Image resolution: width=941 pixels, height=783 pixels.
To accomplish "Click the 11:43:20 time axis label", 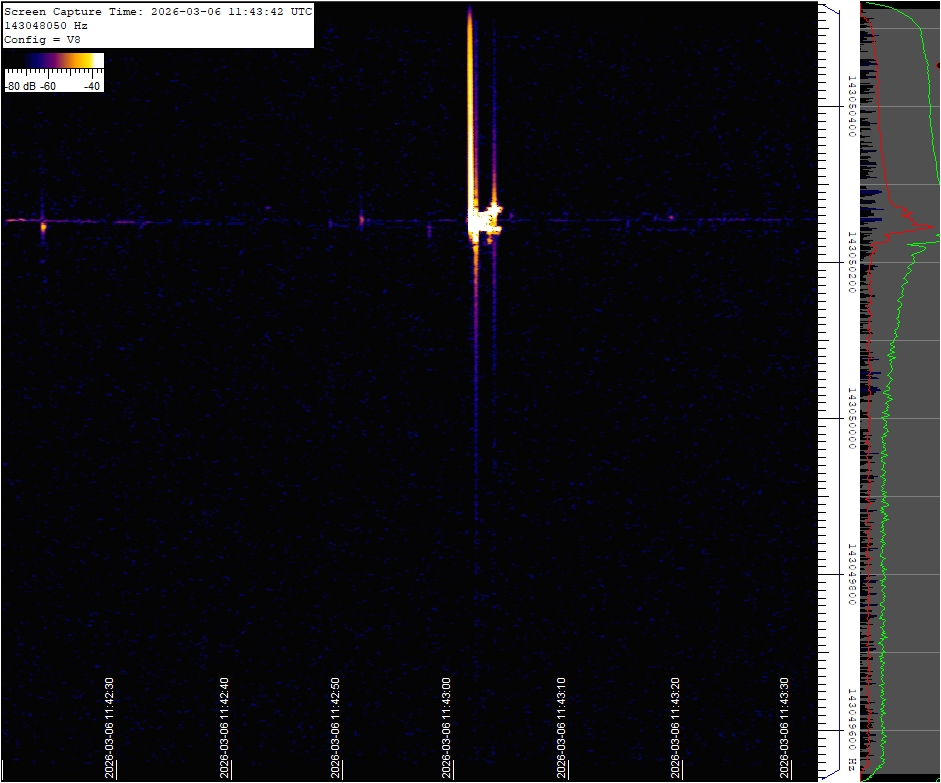I will 673,726.
